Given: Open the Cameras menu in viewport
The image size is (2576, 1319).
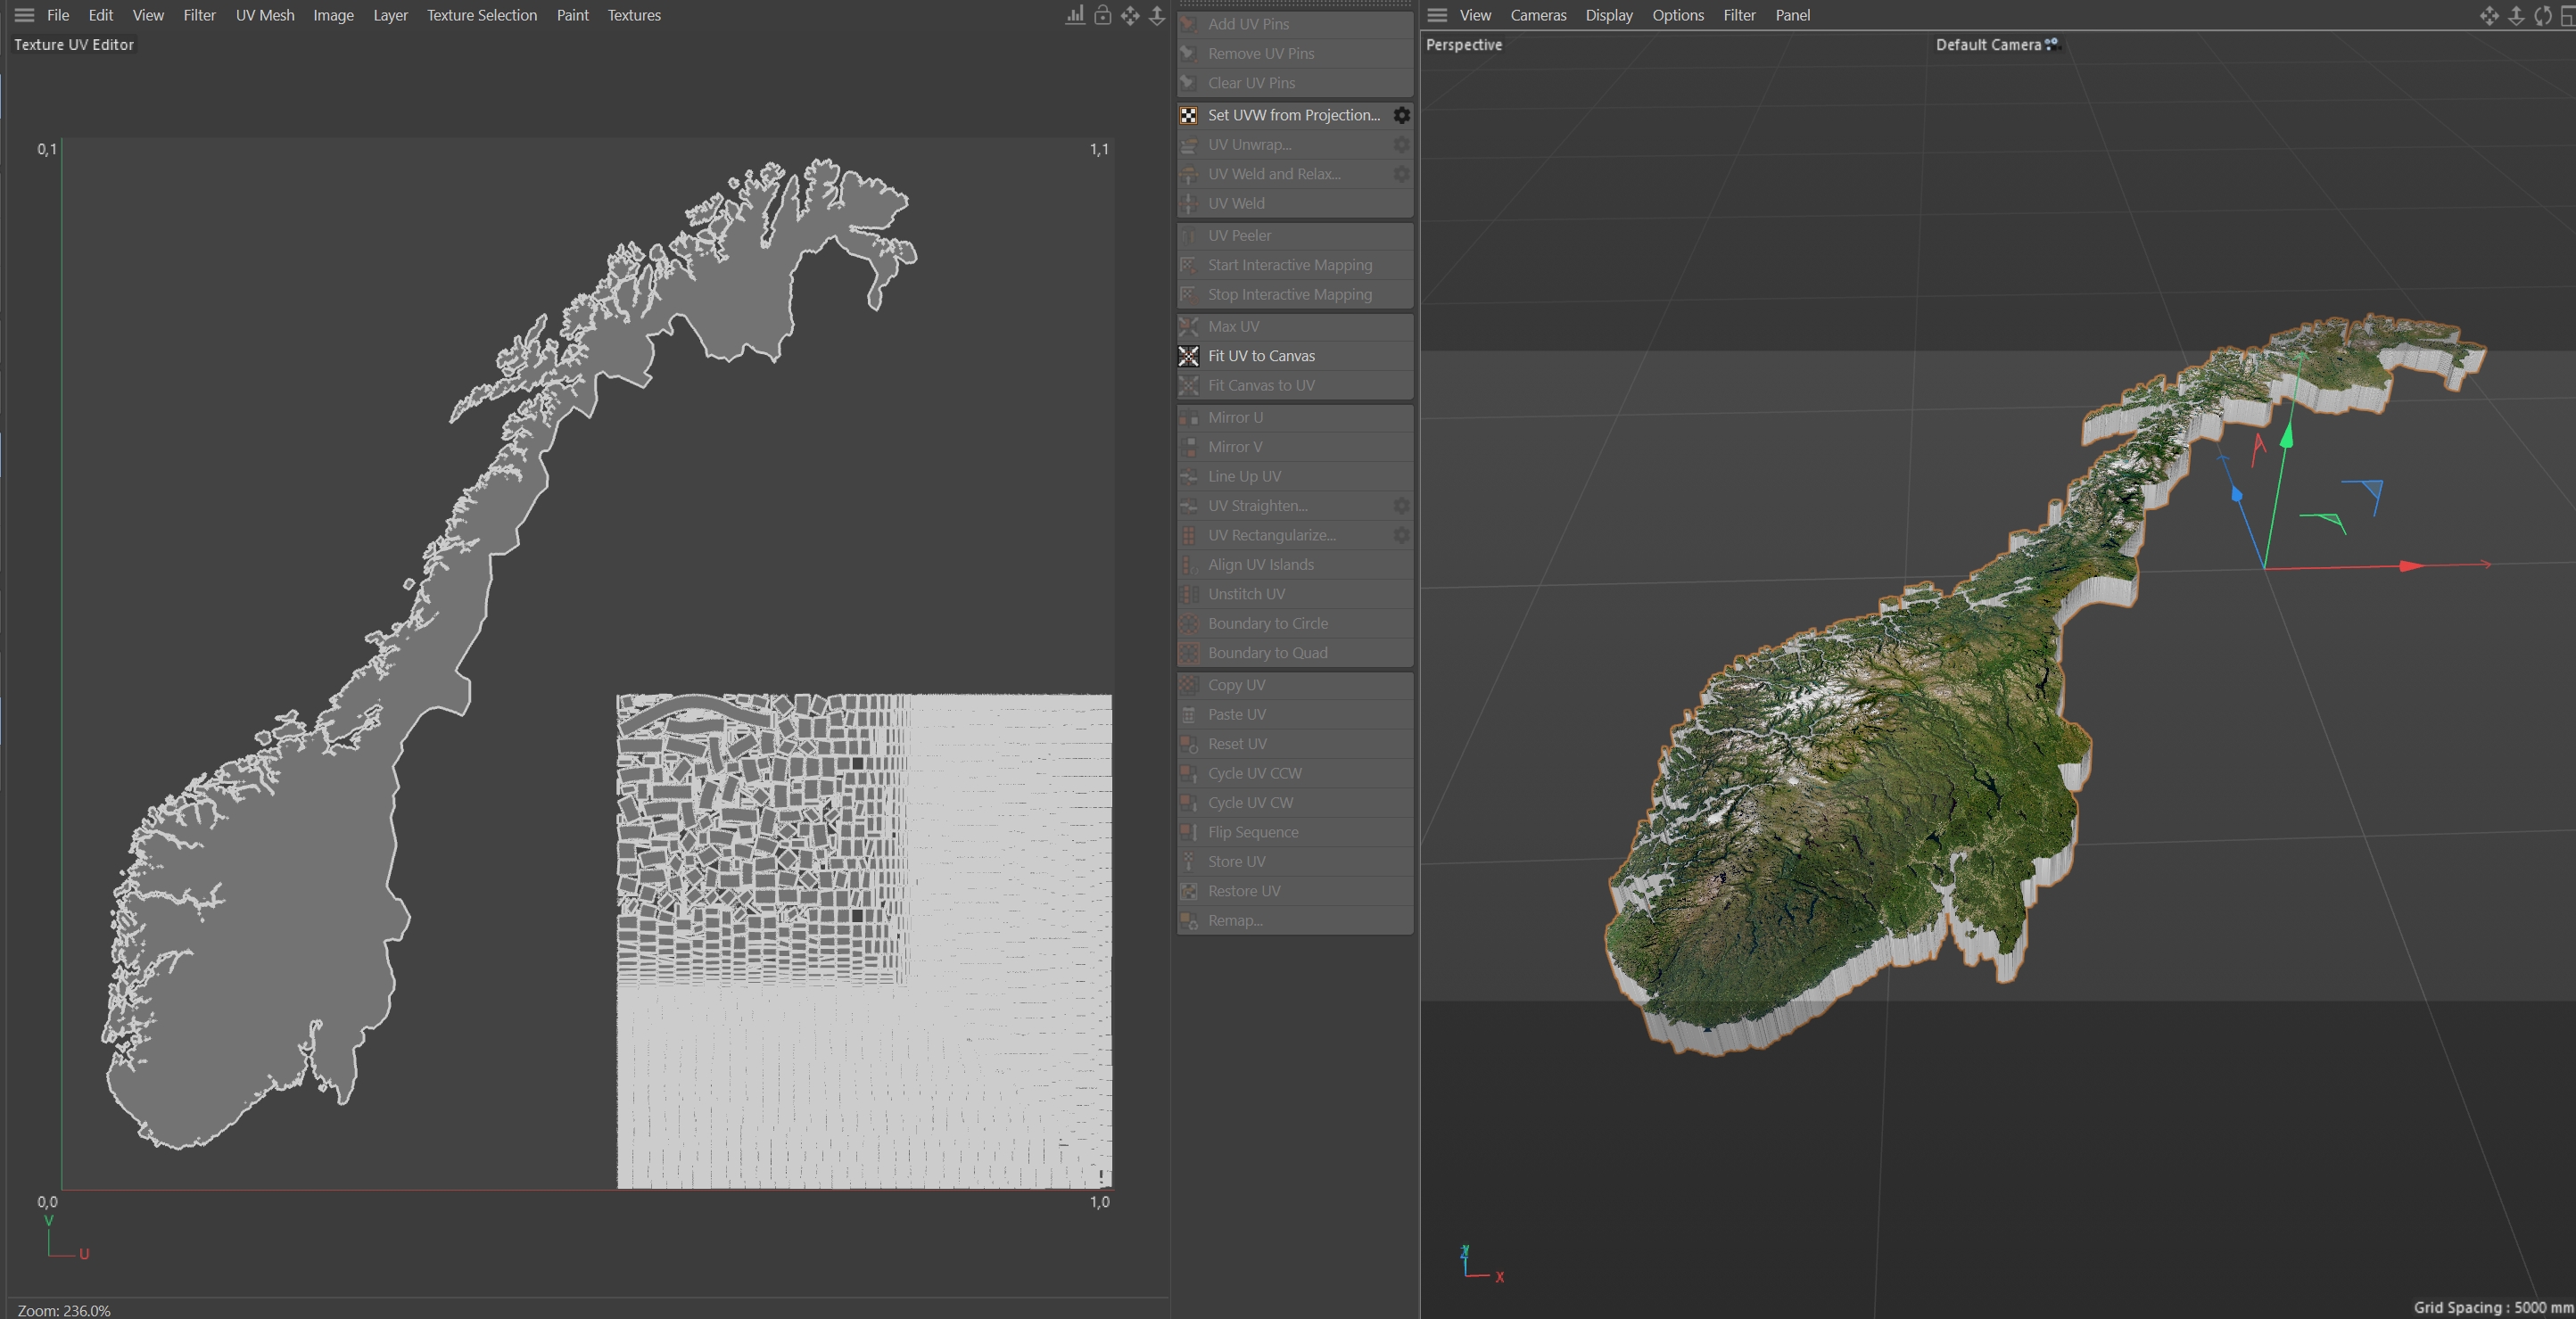Looking at the screenshot, I should coord(1538,15).
